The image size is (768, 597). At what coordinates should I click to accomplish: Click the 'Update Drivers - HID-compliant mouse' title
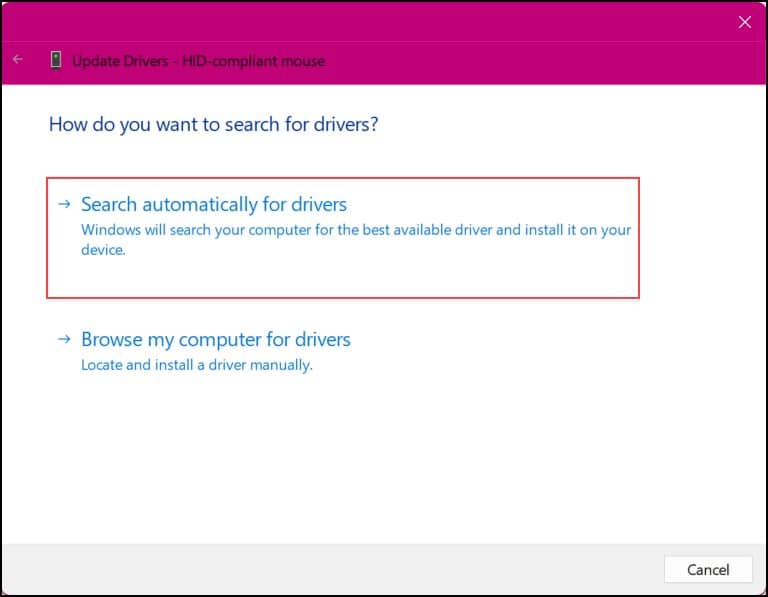point(199,61)
